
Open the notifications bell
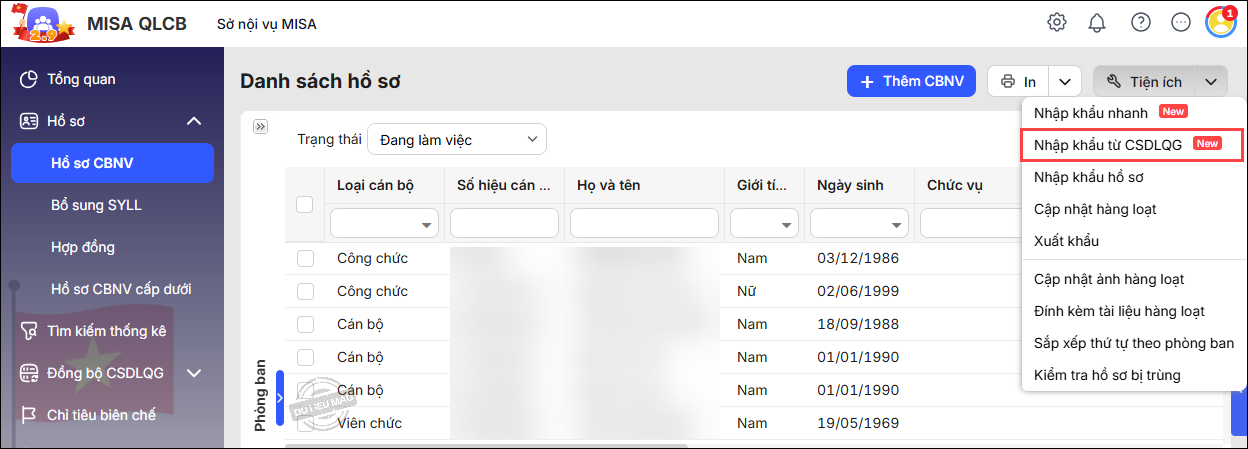(1098, 23)
